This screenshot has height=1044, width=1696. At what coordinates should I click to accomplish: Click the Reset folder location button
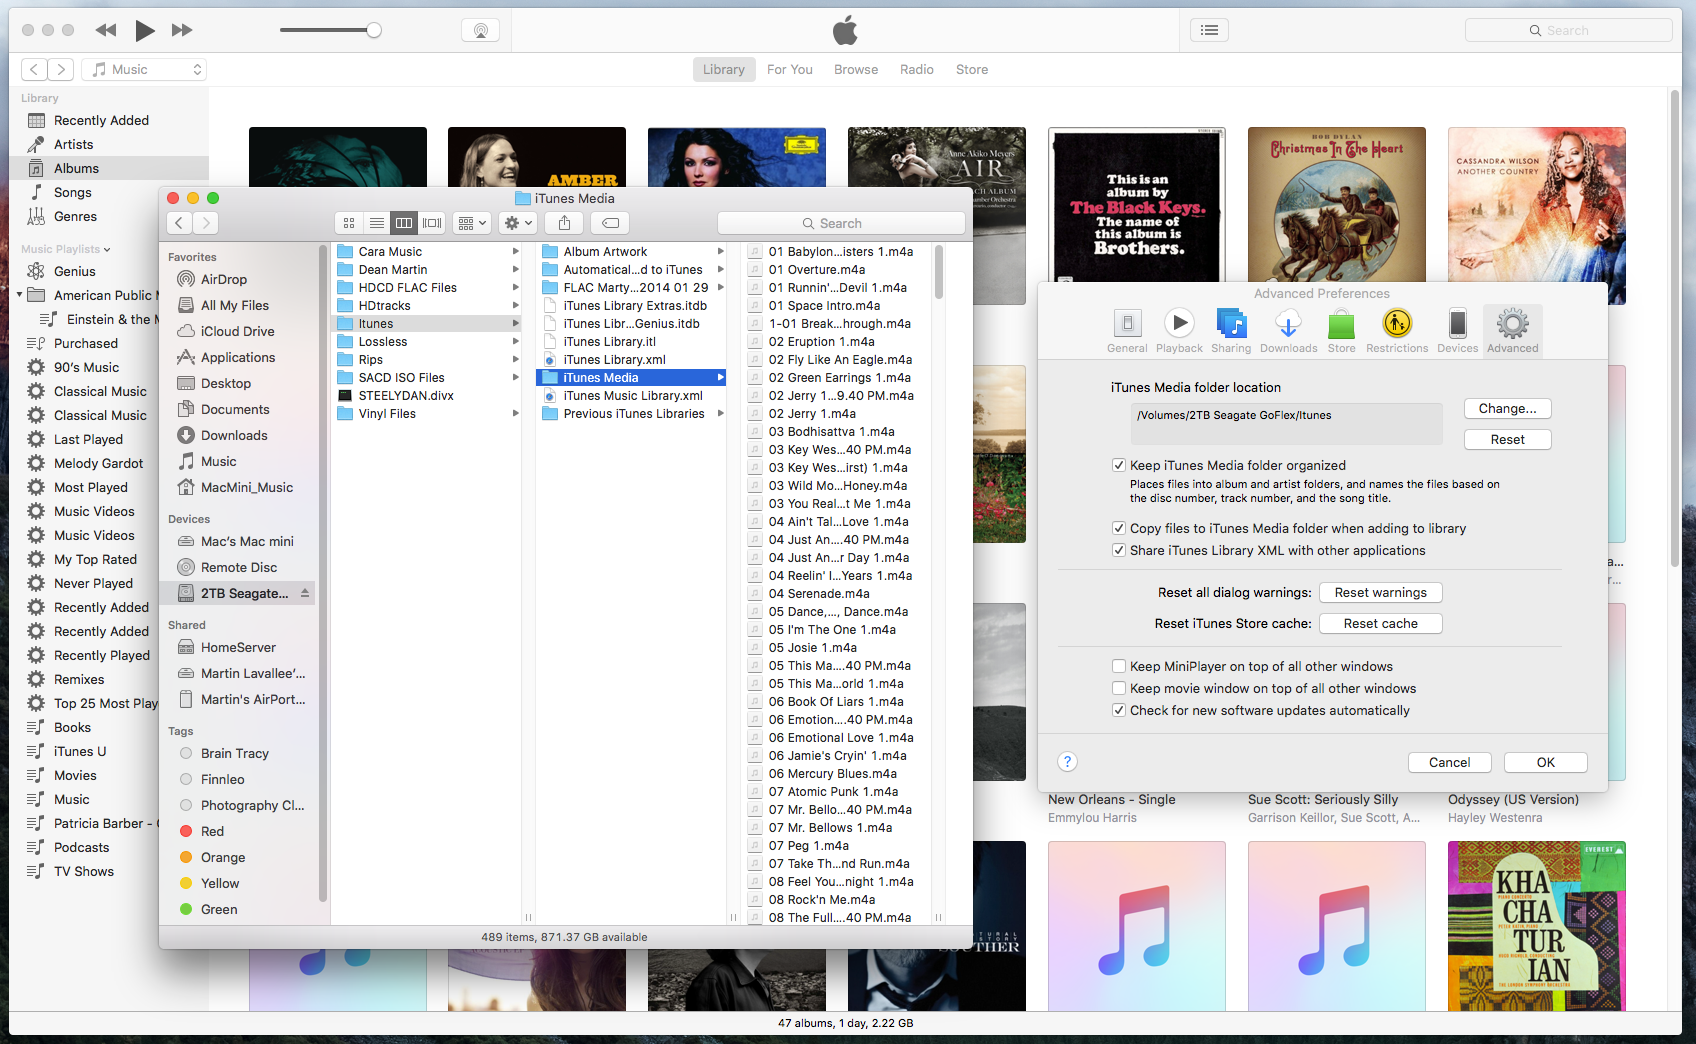(x=1507, y=439)
